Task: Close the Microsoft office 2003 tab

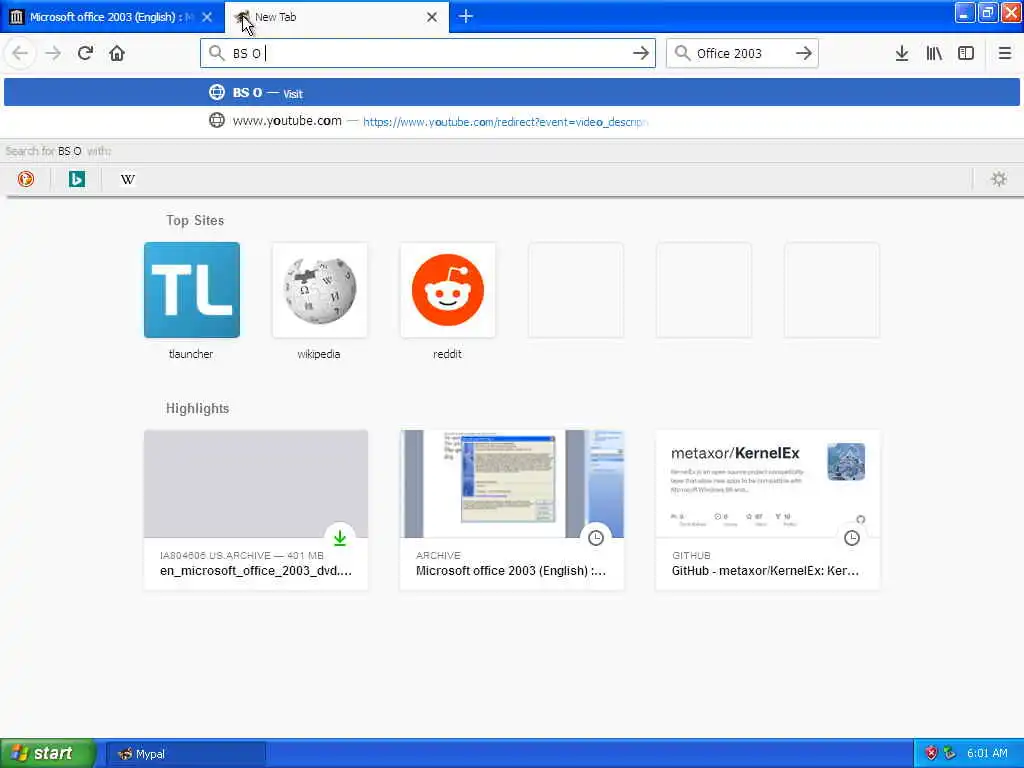Action: (207, 17)
